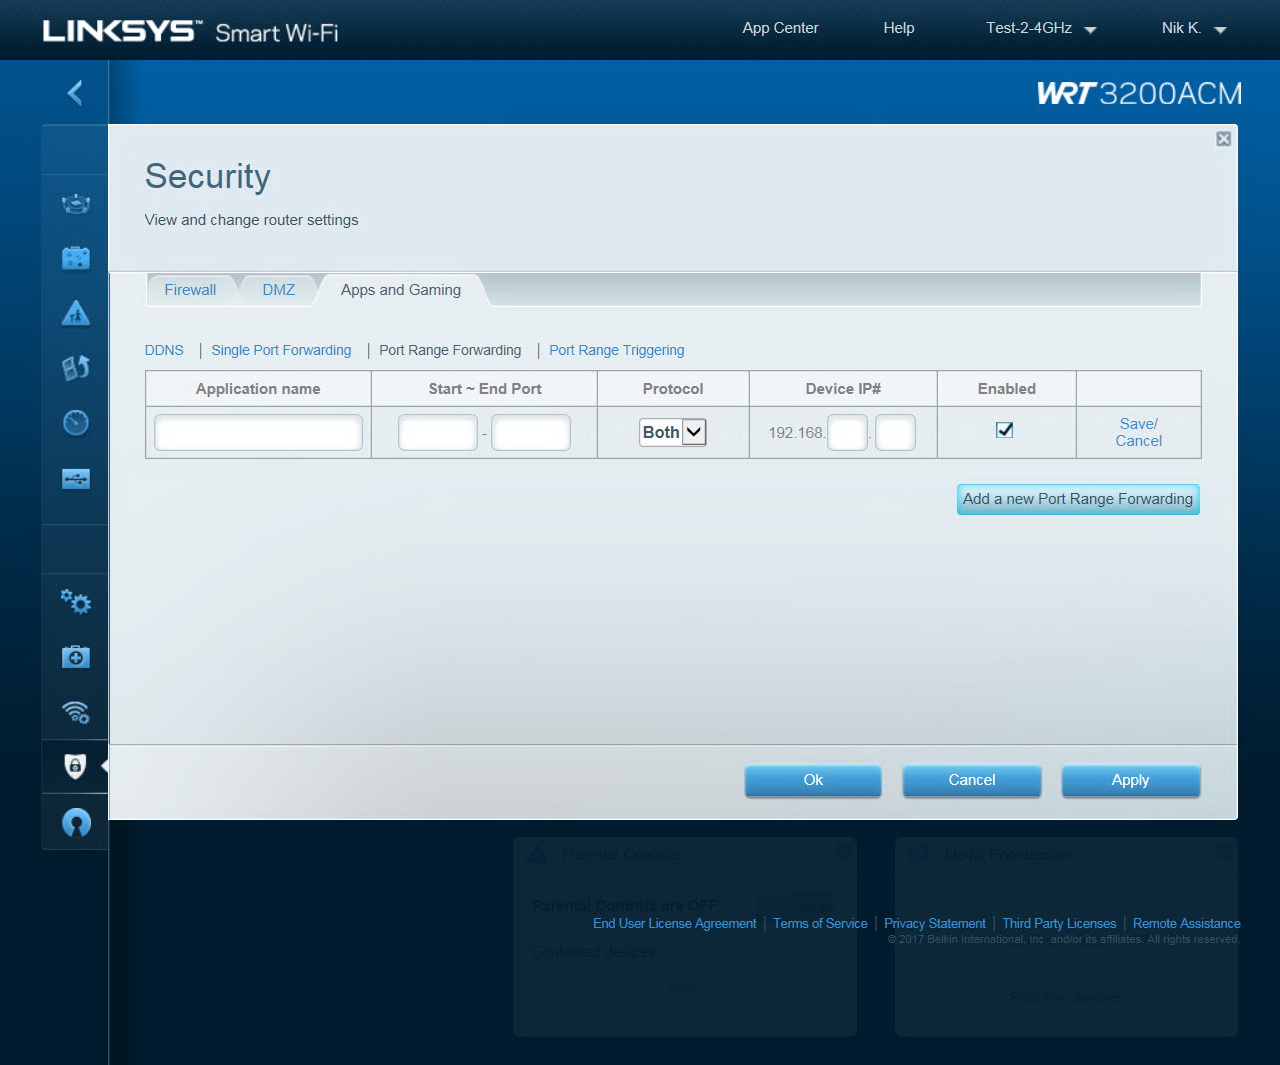
Task: Open the Wireless settings sidebar icon
Action: click(76, 712)
